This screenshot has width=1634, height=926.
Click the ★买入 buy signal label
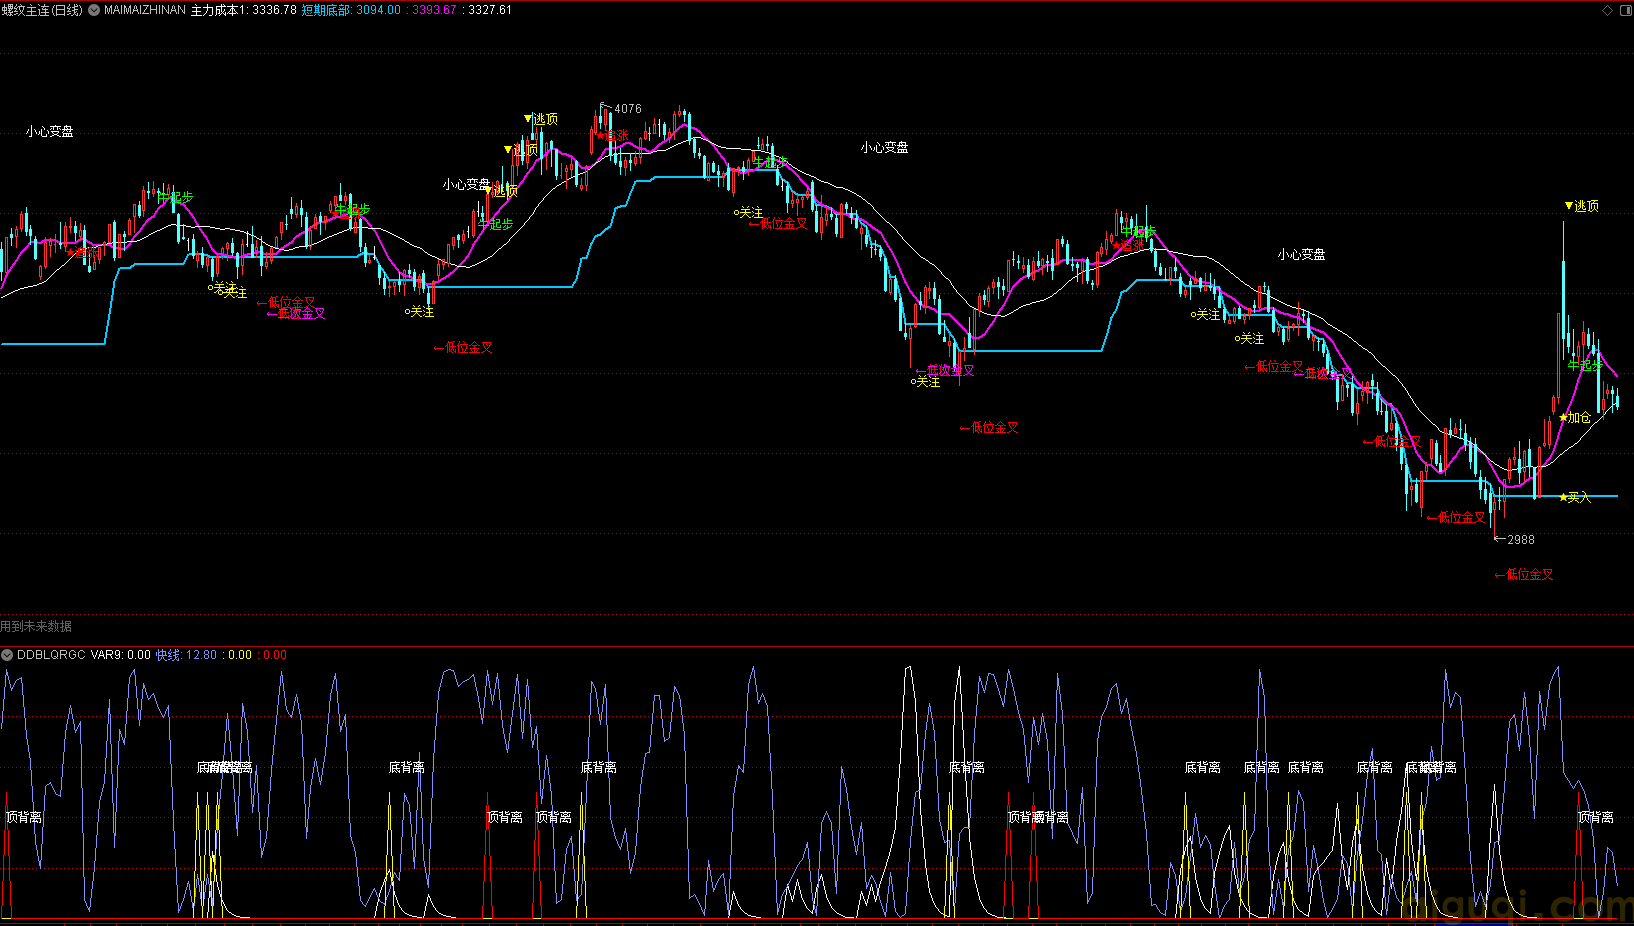pos(1574,497)
